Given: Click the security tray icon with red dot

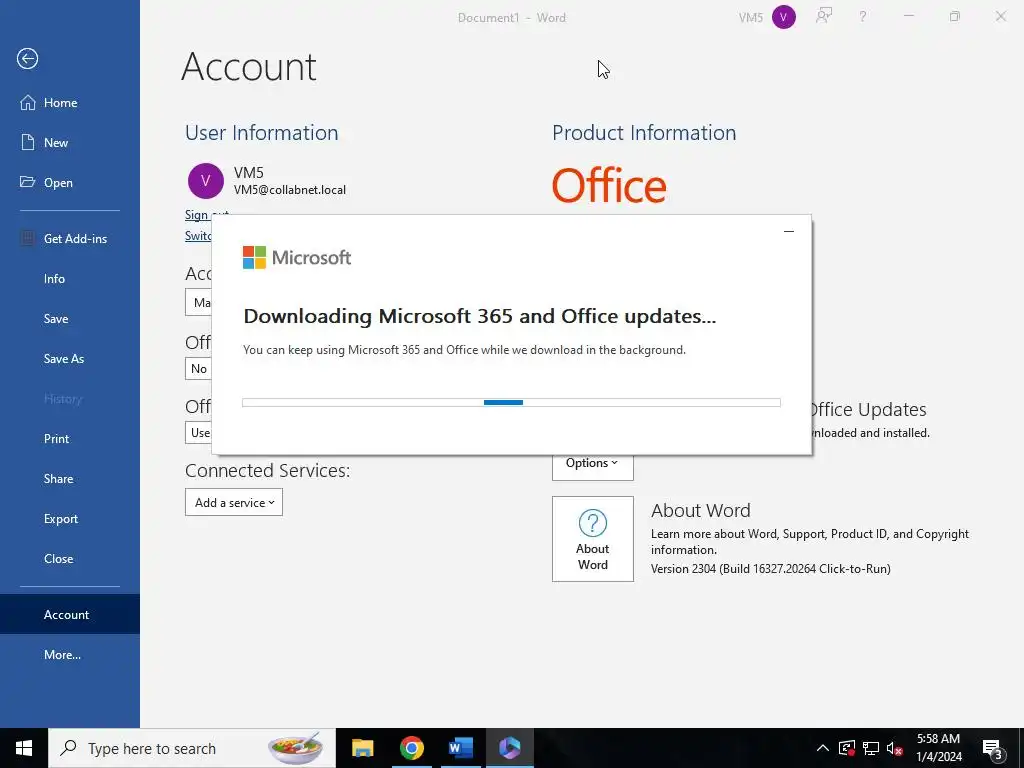Looking at the screenshot, I should tap(847, 748).
